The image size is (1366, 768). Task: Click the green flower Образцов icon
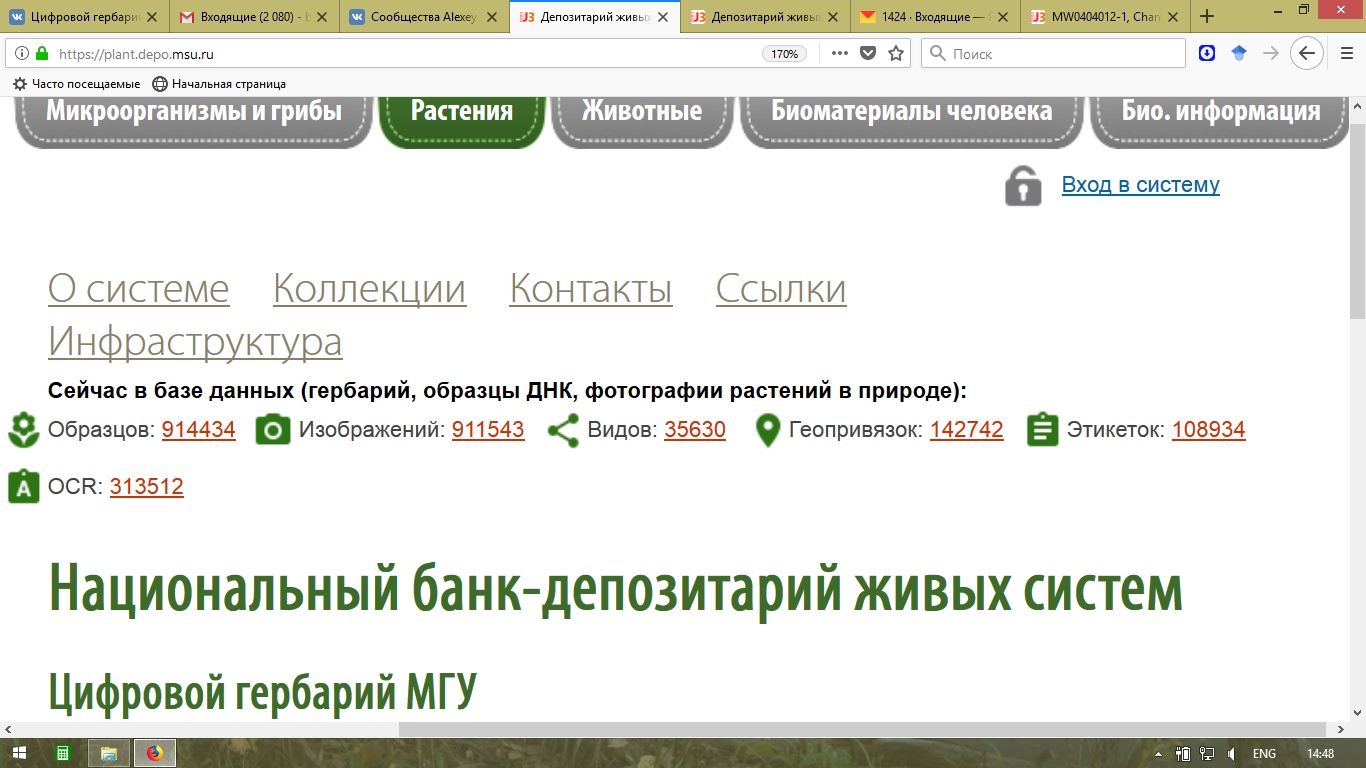(23, 431)
